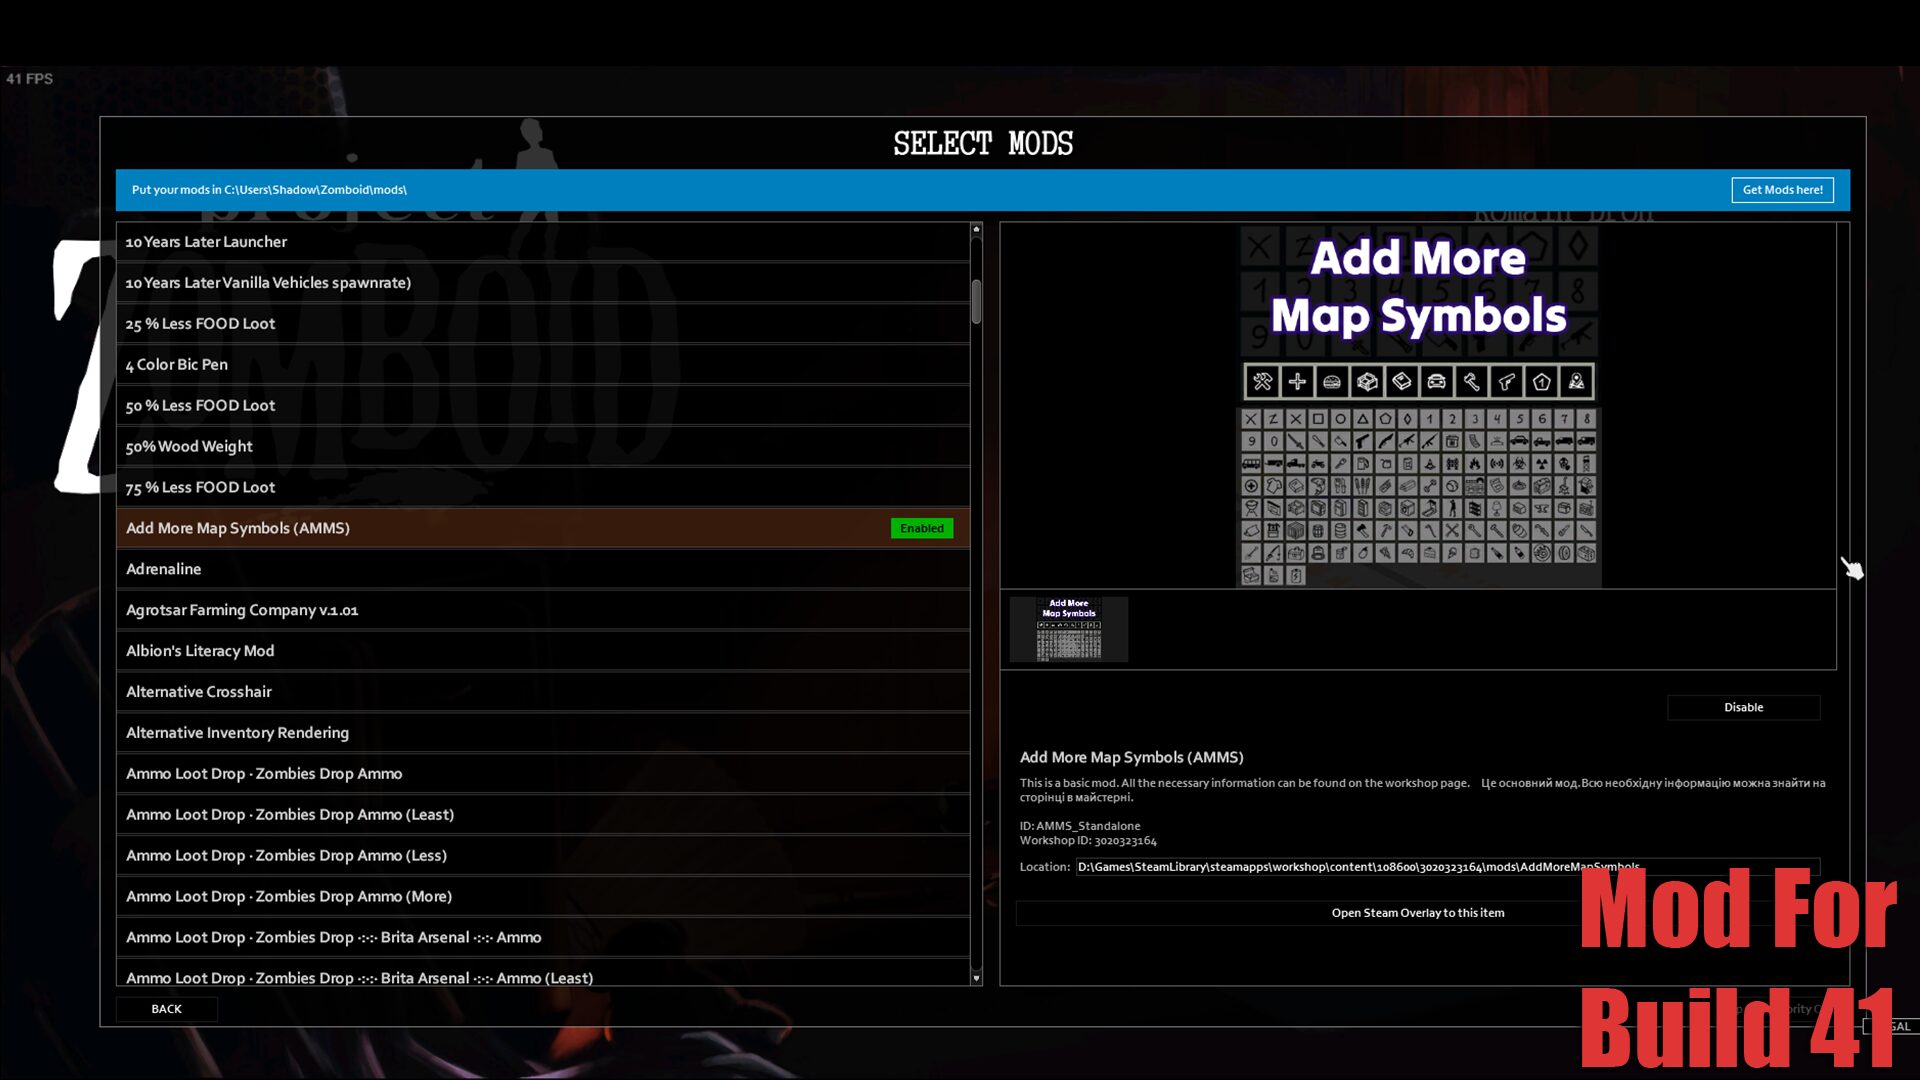The height and width of the screenshot is (1080, 1920).
Task: Select the 50% Wood Weight mod
Action: [543, 447]
